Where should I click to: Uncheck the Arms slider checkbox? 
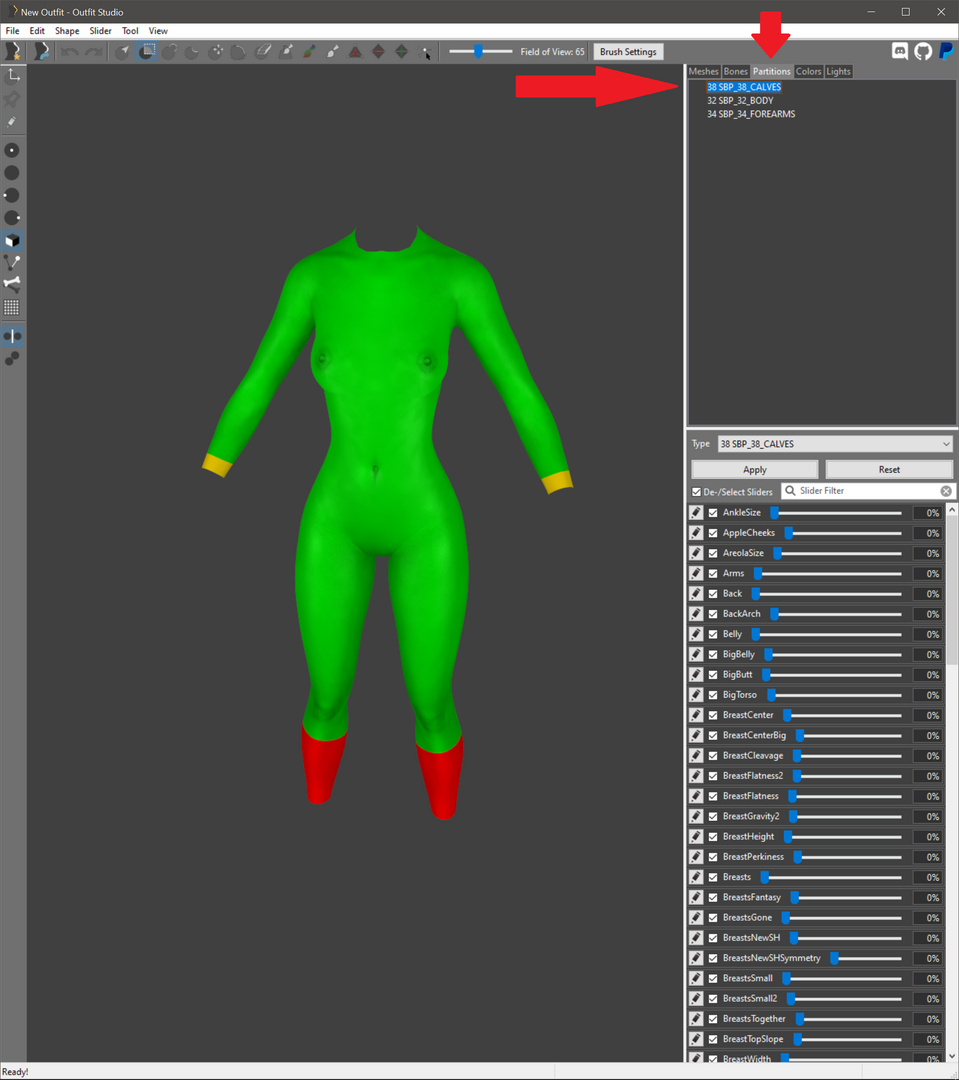pos(713,573)
